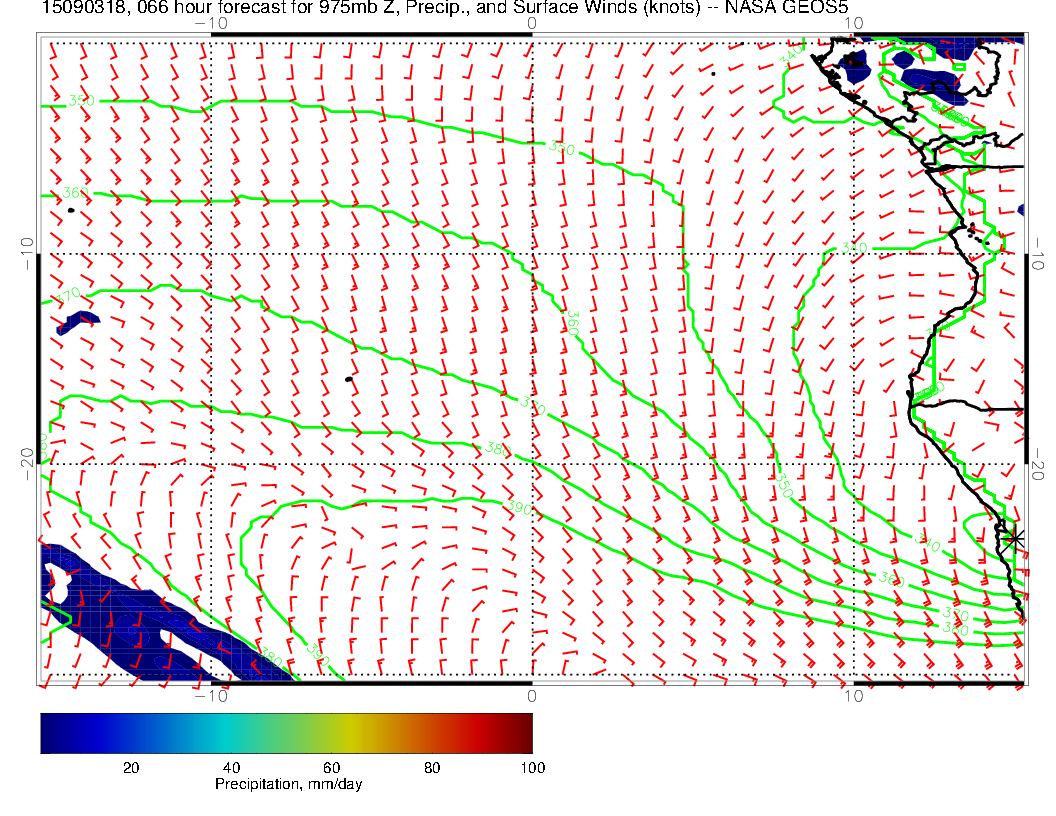Pick the cyan color at 40 on the colorbar
The height and width of the screenshot is (816, 1056).
(x=232, y=733)
